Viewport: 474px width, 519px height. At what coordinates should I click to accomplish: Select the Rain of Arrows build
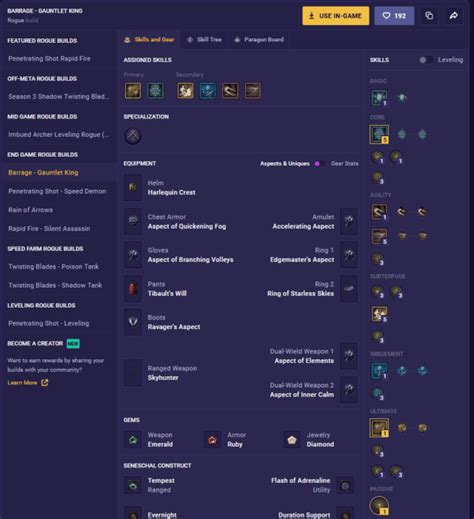point(30,210)
